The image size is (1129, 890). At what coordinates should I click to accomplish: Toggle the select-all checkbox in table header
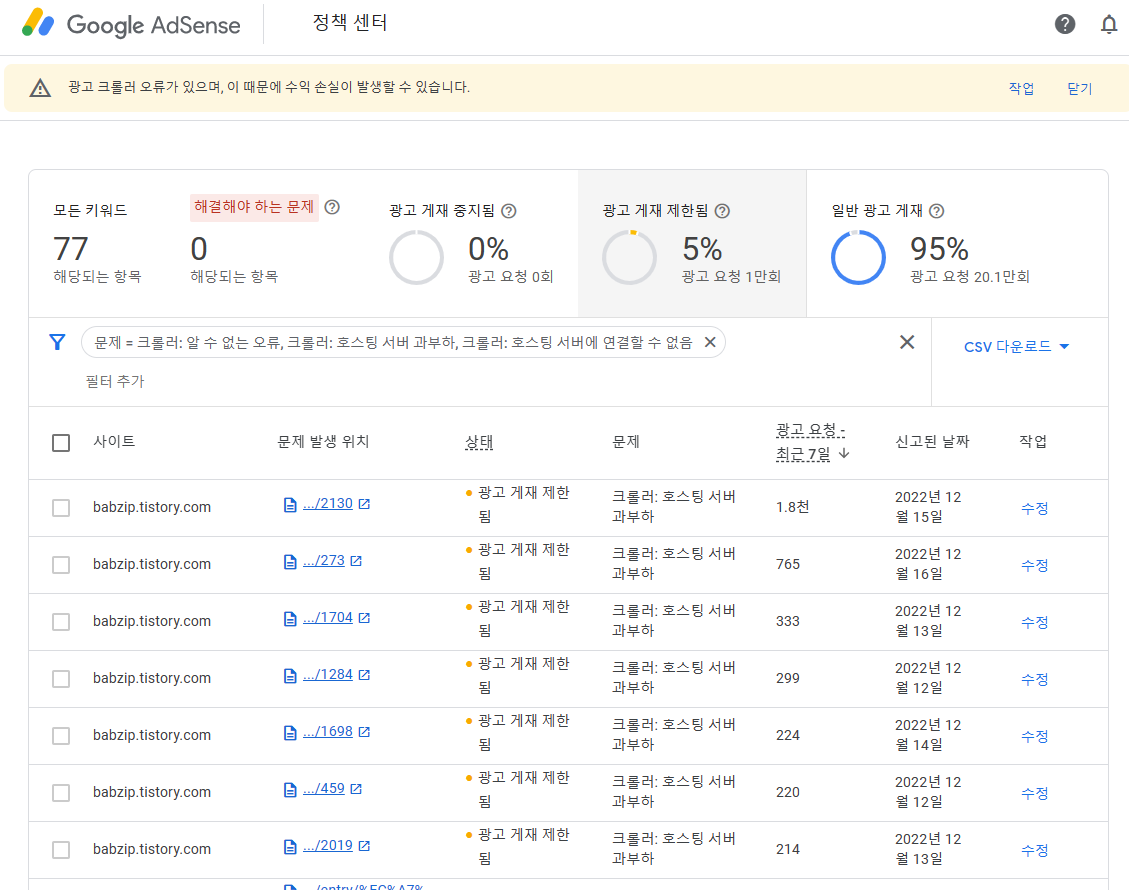[61, 443]
